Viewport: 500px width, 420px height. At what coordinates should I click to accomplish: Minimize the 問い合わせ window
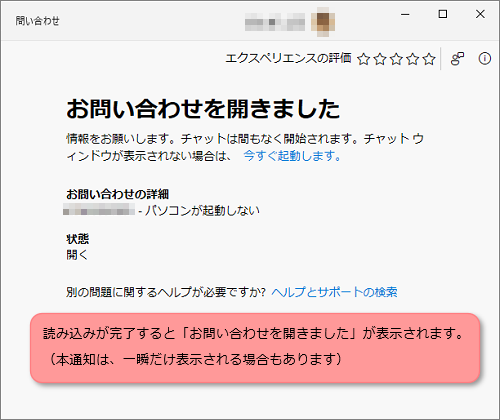click(405, 14)
